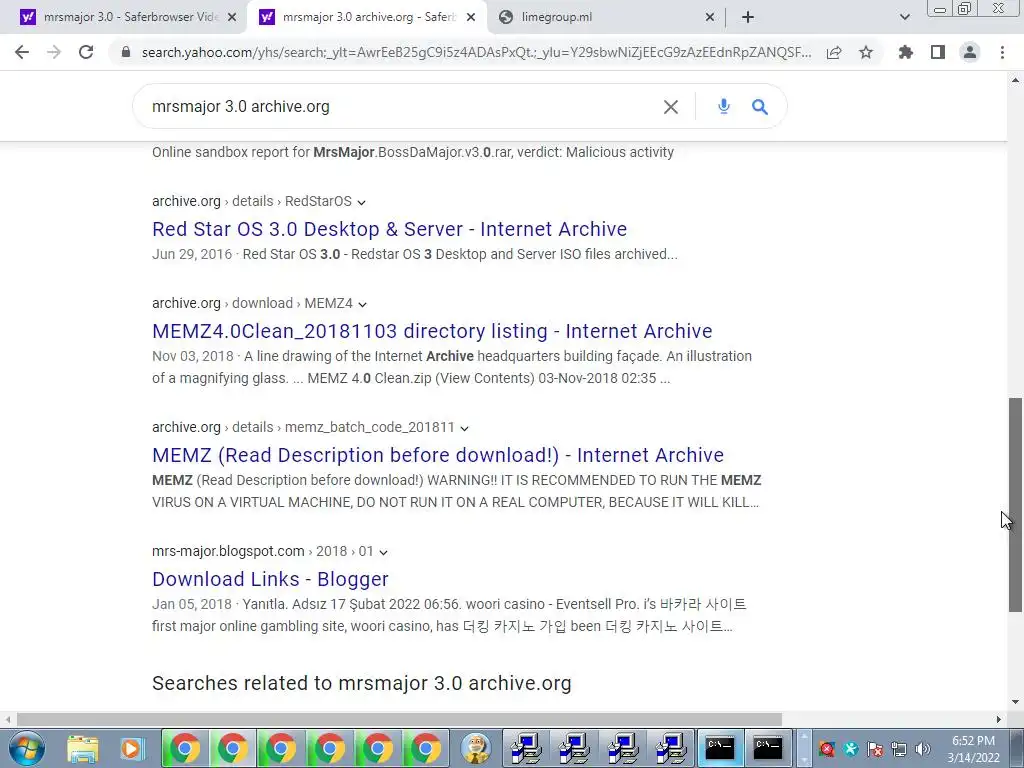Click the browser forward arrow
This screenshot has height=768, width=1024.
(54, 52)
